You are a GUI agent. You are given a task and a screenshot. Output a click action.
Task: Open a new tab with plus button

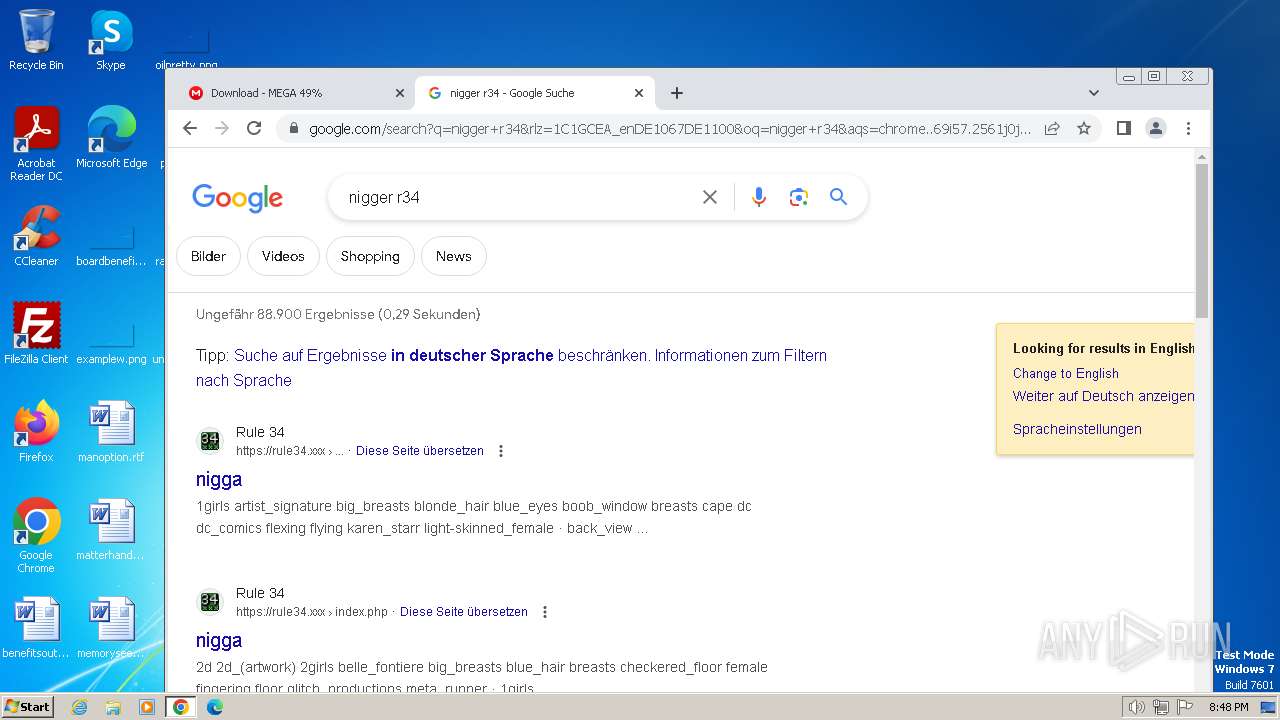click(x=677, y=93)
